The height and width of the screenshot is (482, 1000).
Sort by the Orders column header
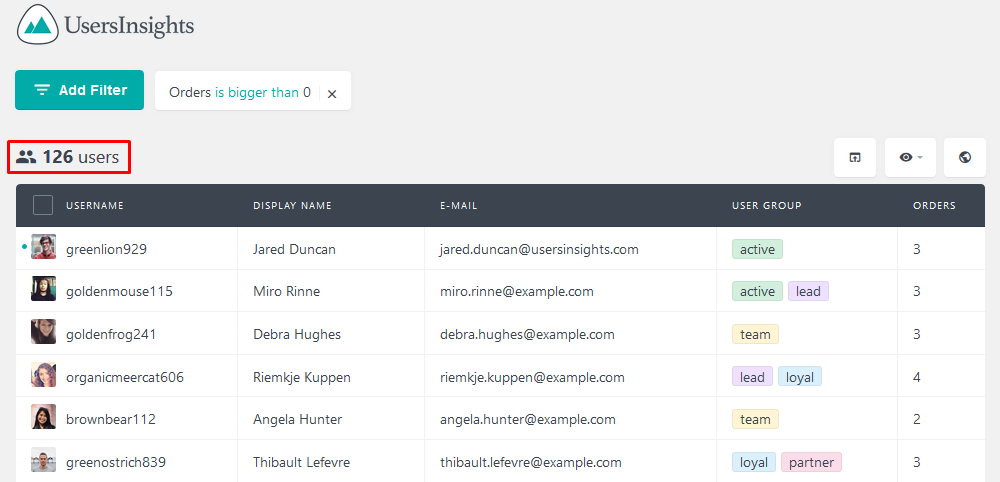click(934, 206)
